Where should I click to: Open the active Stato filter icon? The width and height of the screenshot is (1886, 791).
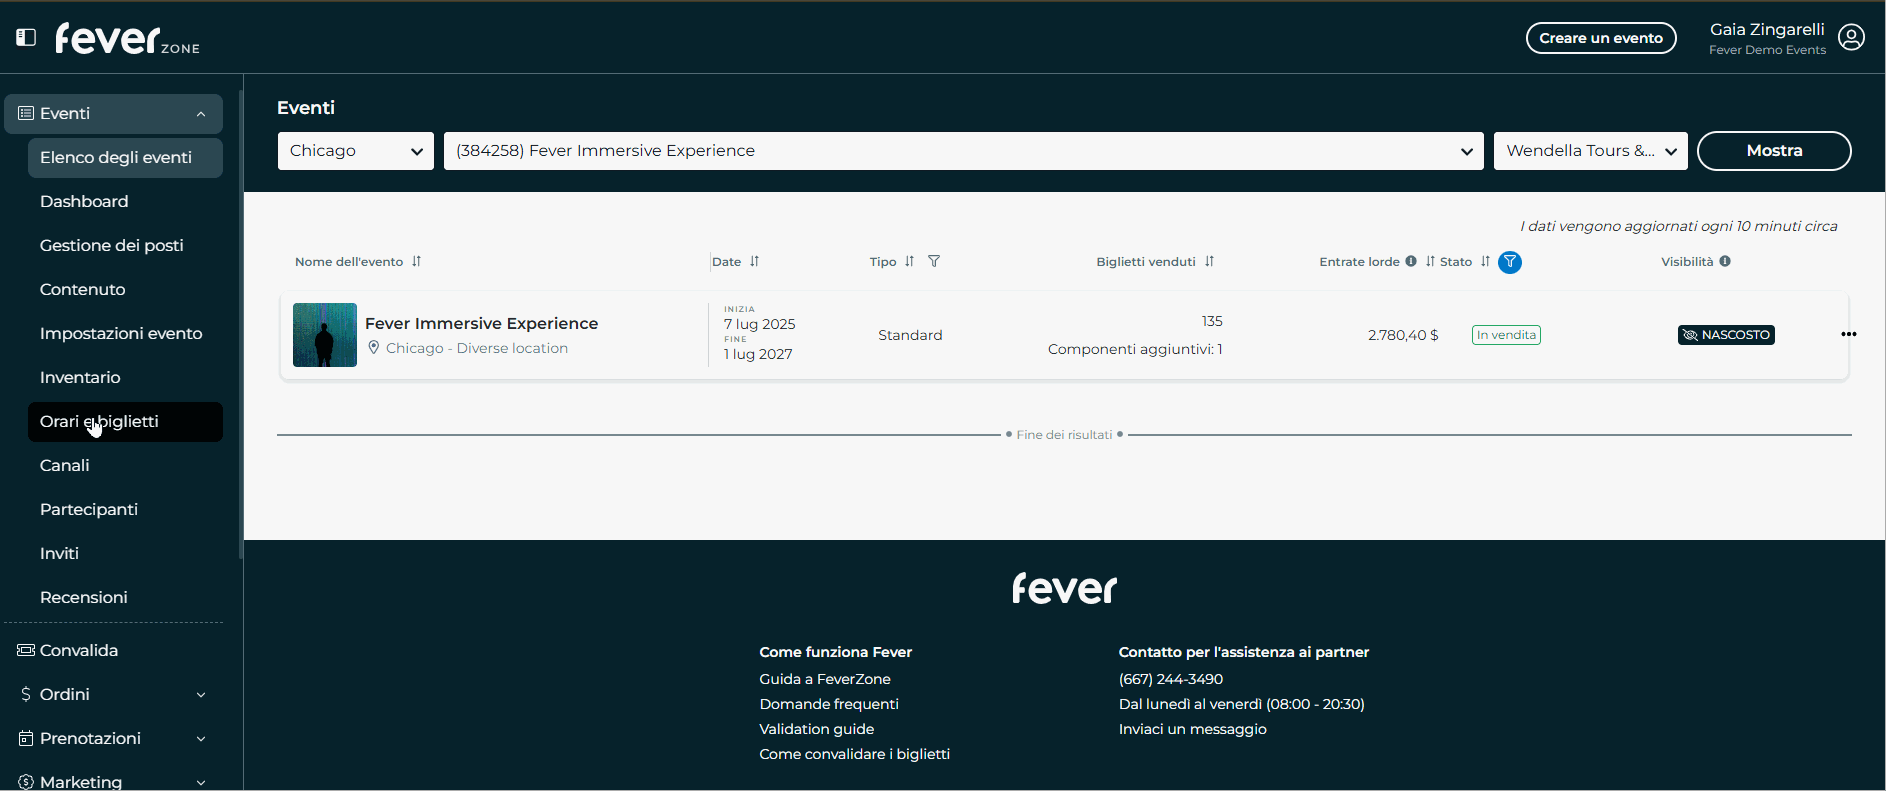[1510, 262]
